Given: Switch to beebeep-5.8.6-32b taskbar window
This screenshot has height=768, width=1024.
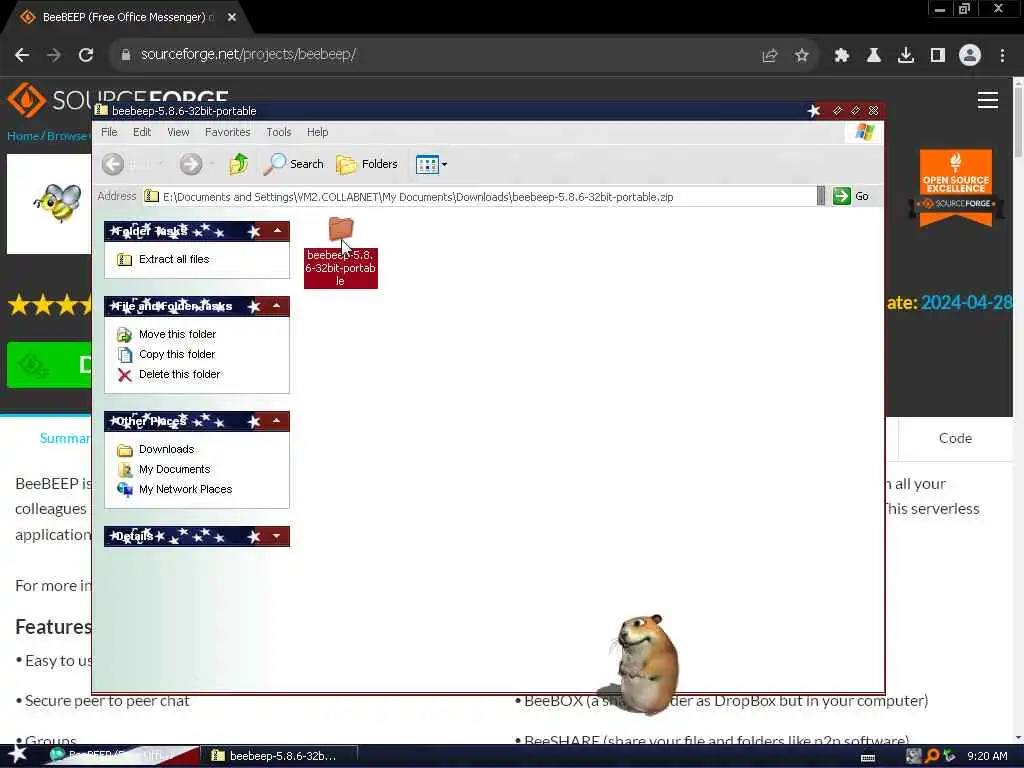Looking at the screenshot, I should (x=279, y=756).
